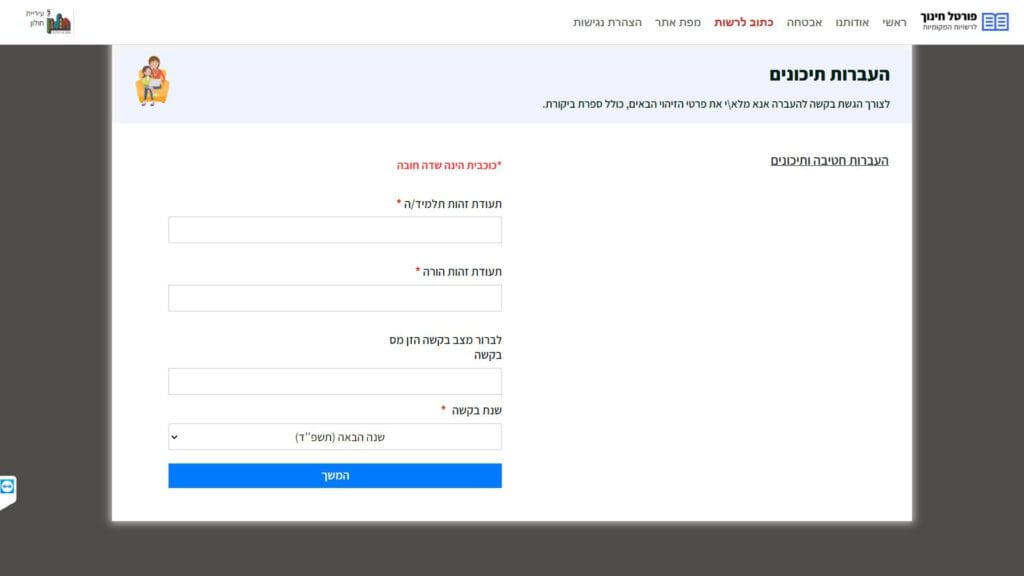Viewport: 1024px width, 576px height.
Task: Expand the שנת בקשה year dropdown
Action: pos(335,437)
